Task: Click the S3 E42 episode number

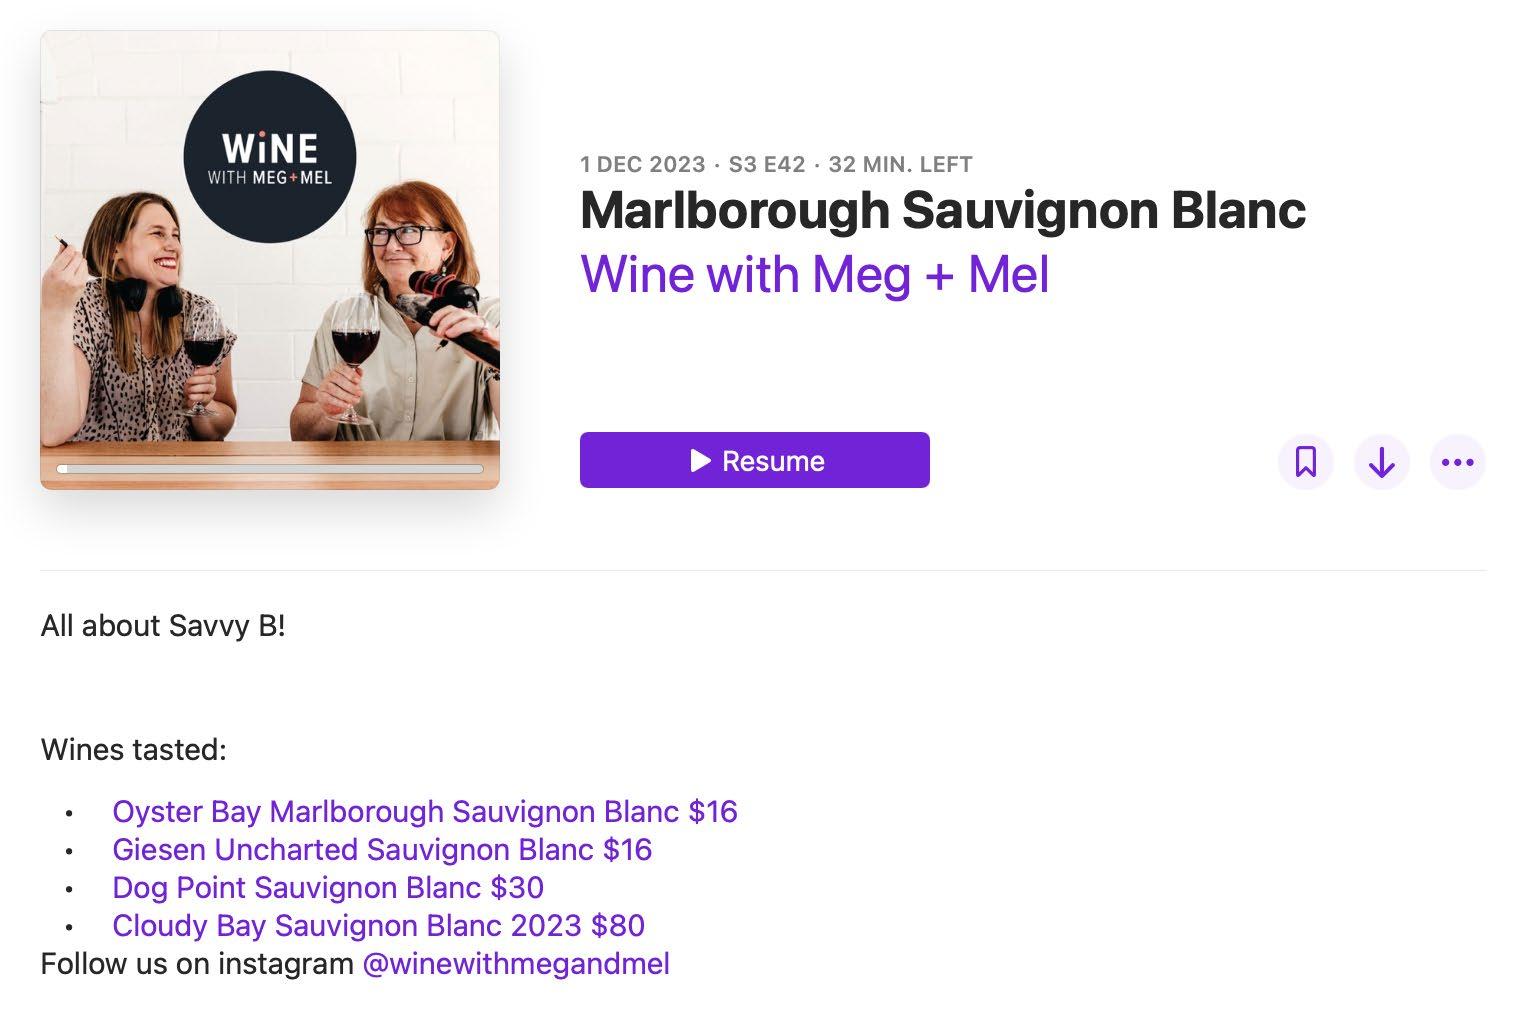Action: pyautogui.click(x=767, y=164)
